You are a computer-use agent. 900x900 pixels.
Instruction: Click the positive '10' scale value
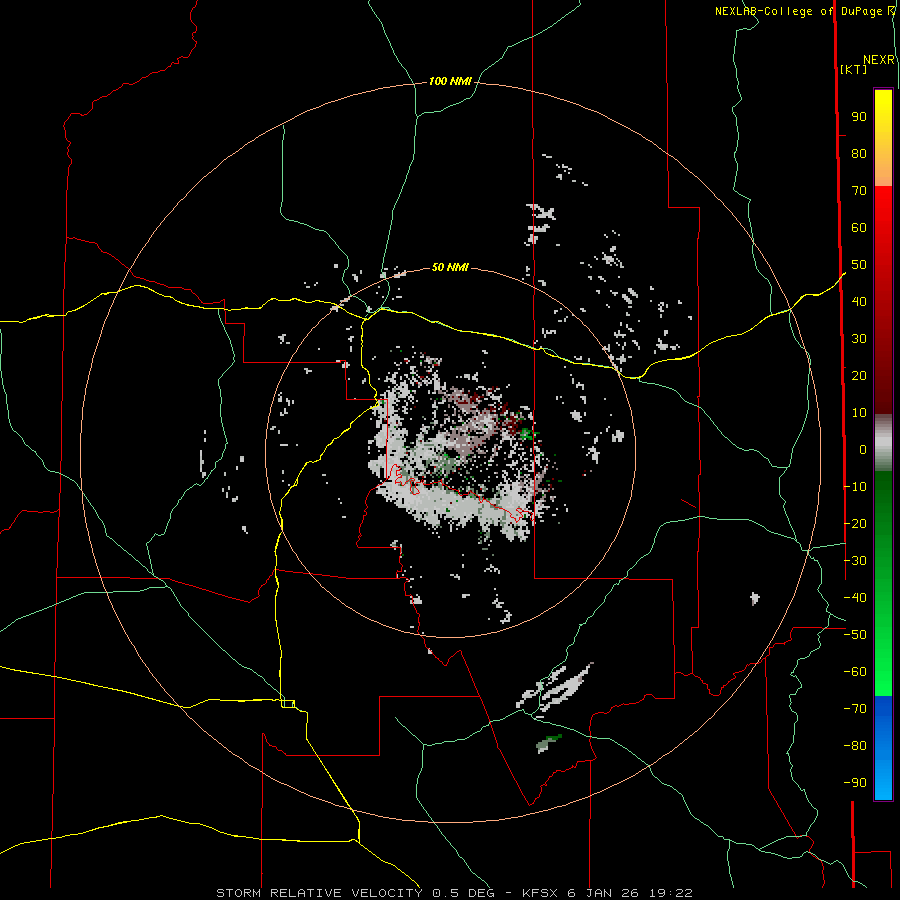coord(859,413)
